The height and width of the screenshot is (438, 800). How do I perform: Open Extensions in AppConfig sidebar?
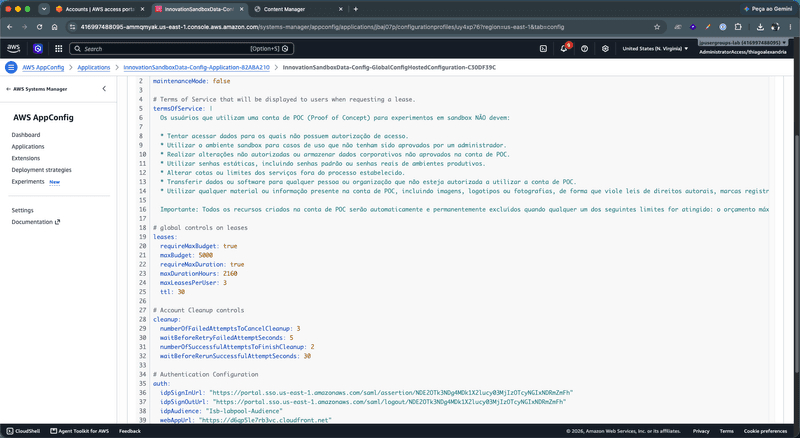click(x=26, y=158)
